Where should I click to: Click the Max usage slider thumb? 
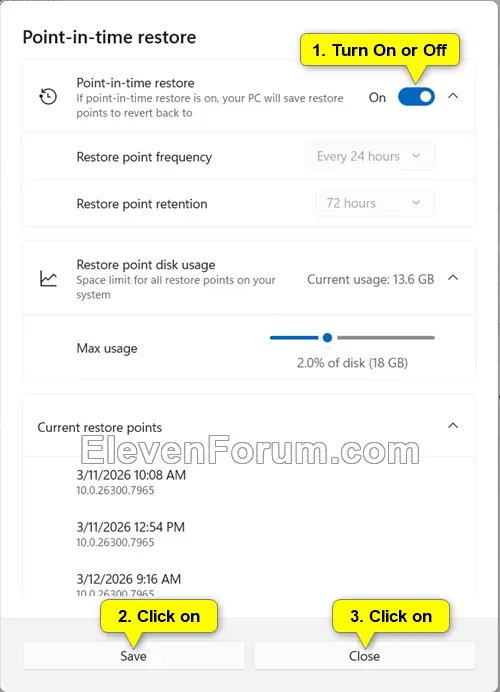point(327,338)
